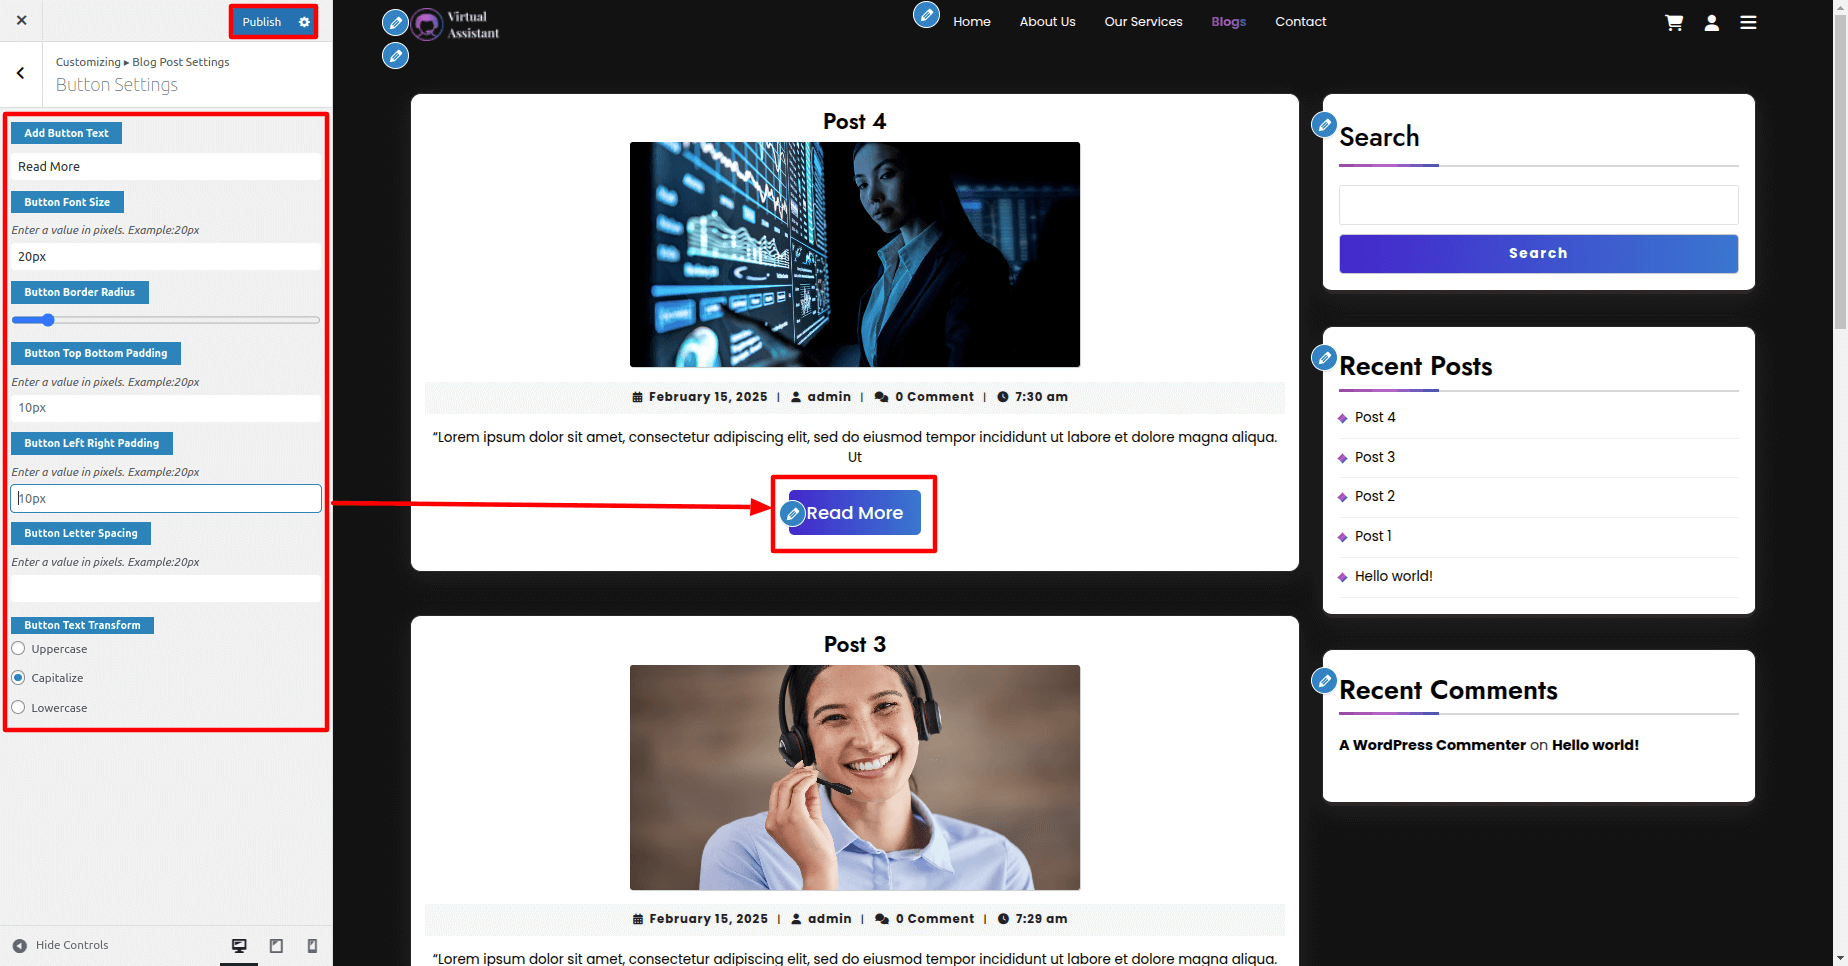The height and width of the screenshot is (966, 1848).
Task: Click the Button Text Transform label
Action: pyautogui.click(x=82, y=625)
